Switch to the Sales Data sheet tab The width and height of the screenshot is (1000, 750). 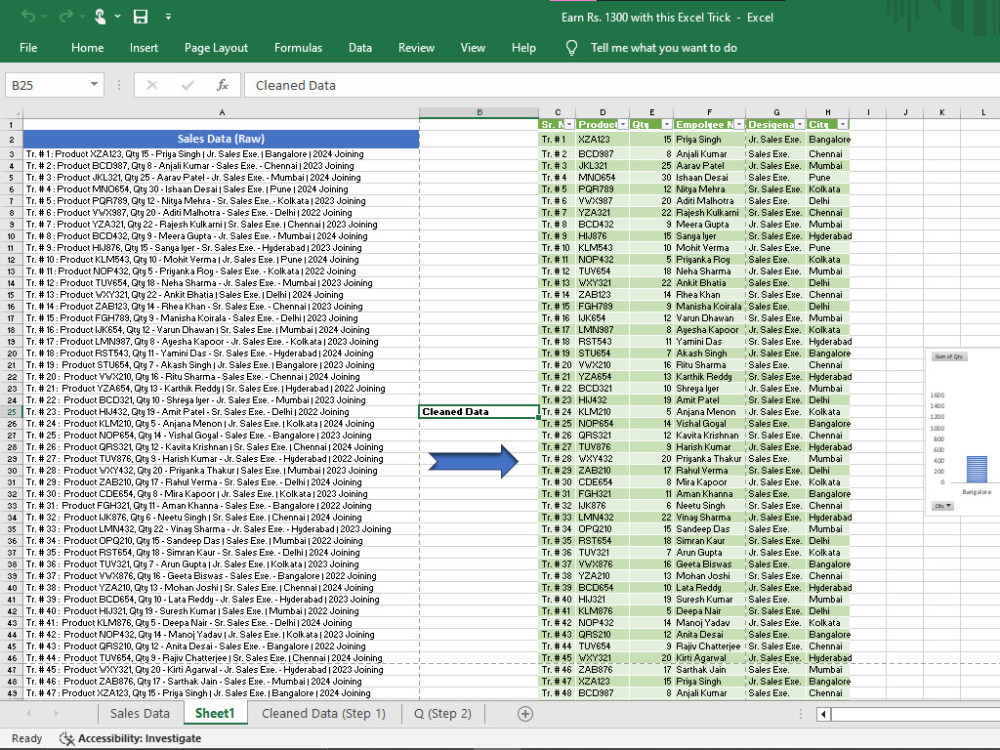[x=140, y=713]
